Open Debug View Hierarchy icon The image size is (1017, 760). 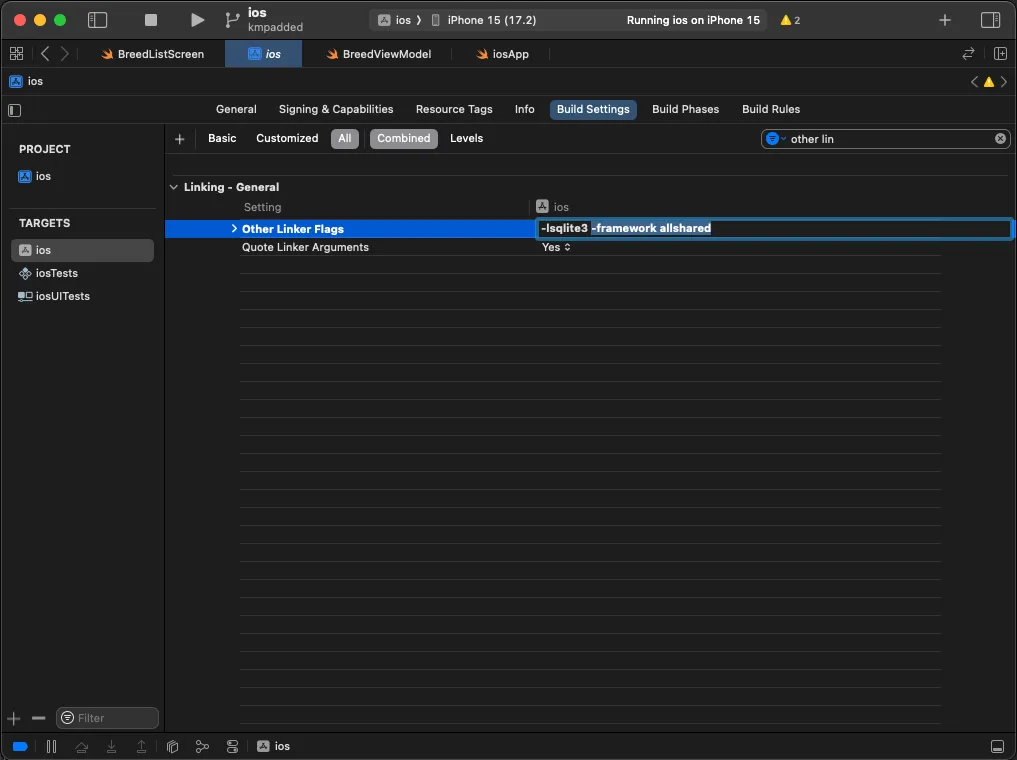(x=172, y=746)
